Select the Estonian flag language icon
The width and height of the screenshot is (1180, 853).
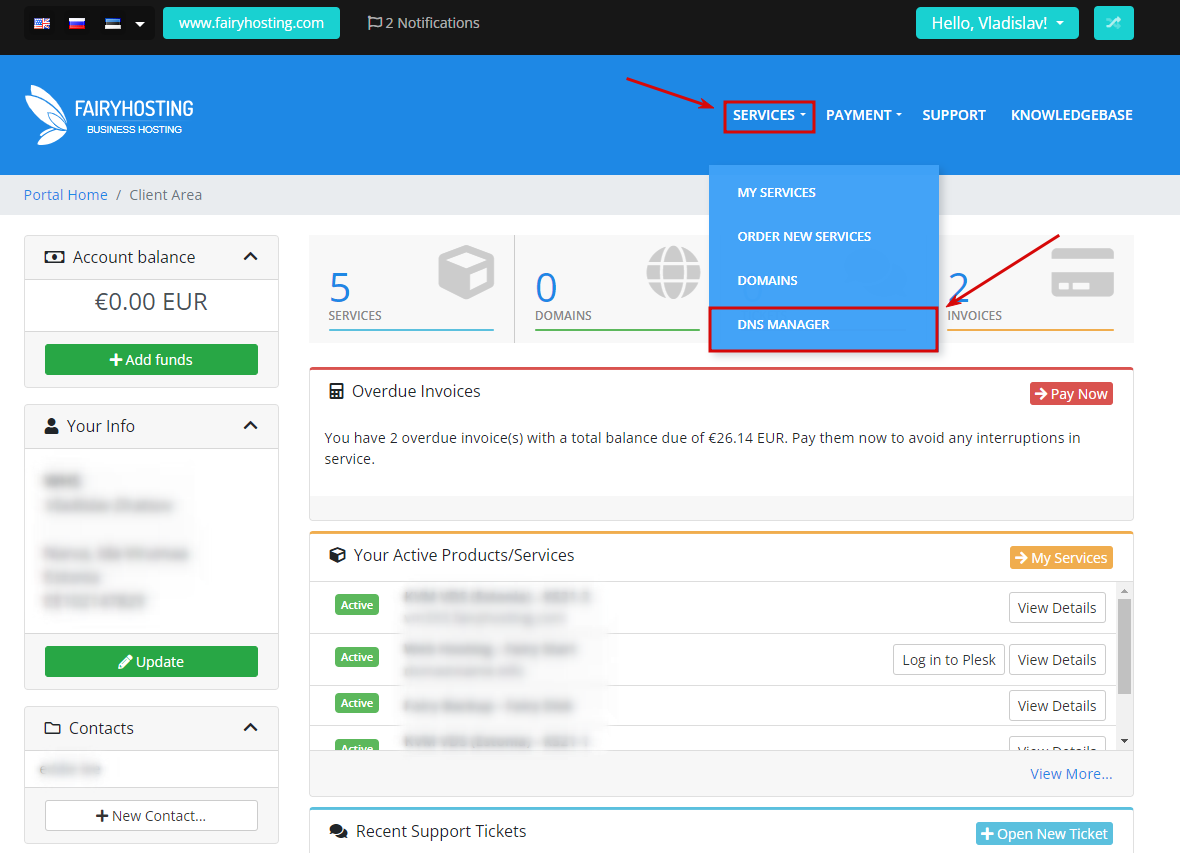pos(113,23)
